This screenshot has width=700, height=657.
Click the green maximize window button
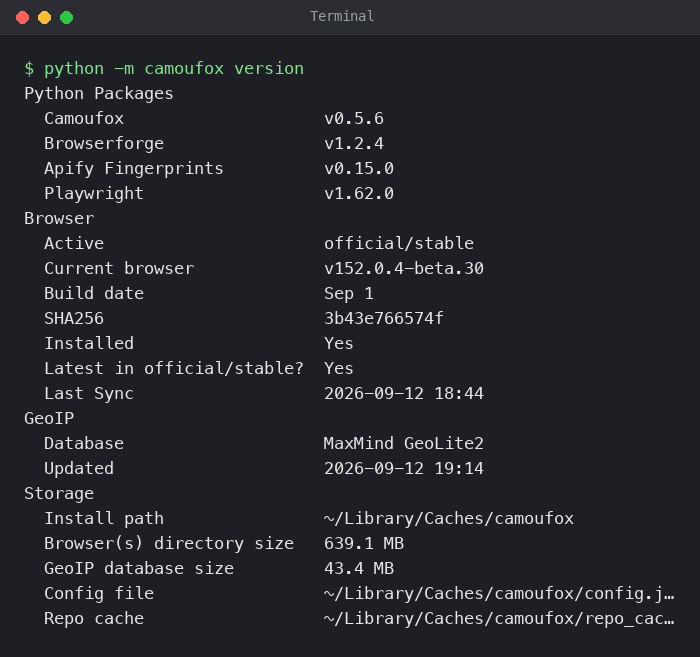click(67, 17)
